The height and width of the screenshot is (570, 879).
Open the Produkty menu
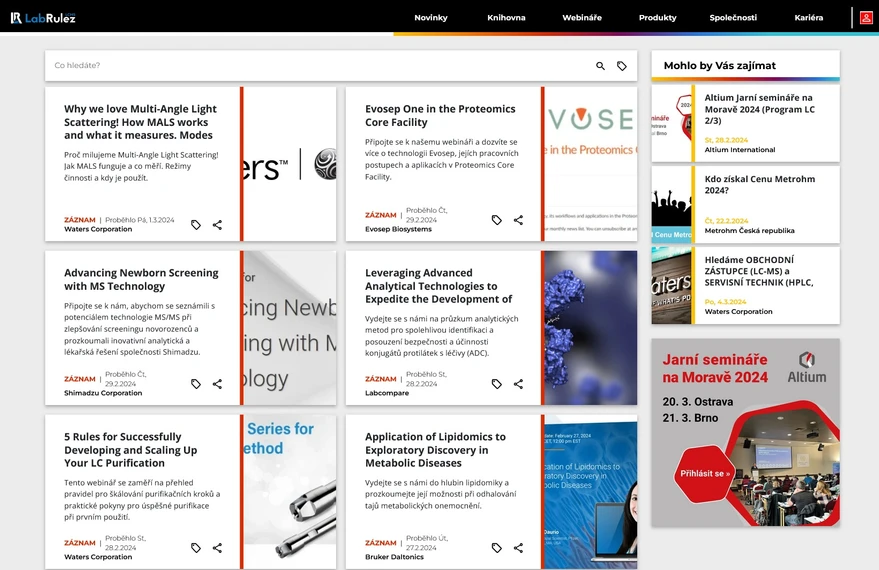[x=658, y=17]
